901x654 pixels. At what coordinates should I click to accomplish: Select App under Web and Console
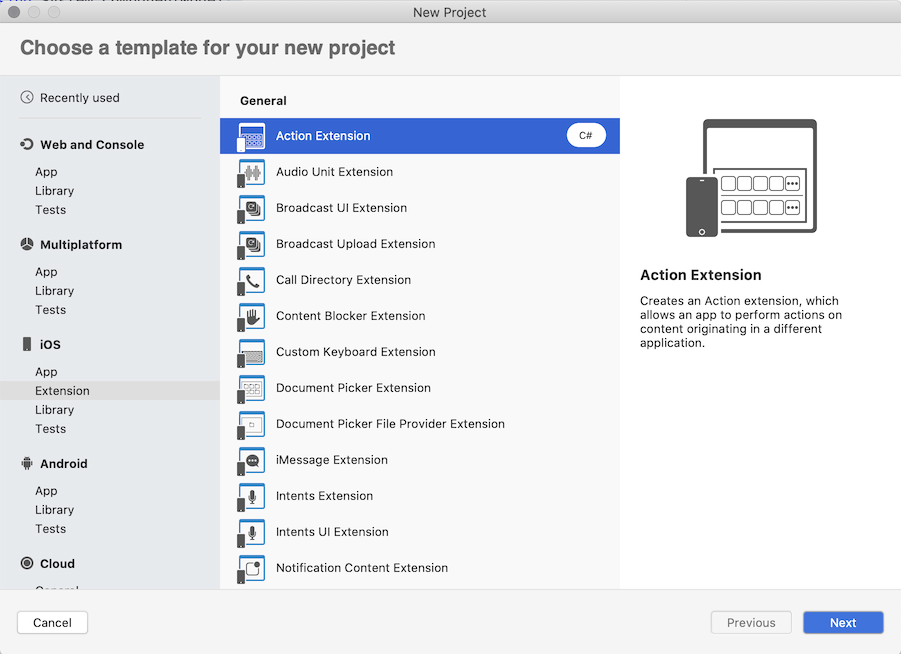(x=46, y=172)
